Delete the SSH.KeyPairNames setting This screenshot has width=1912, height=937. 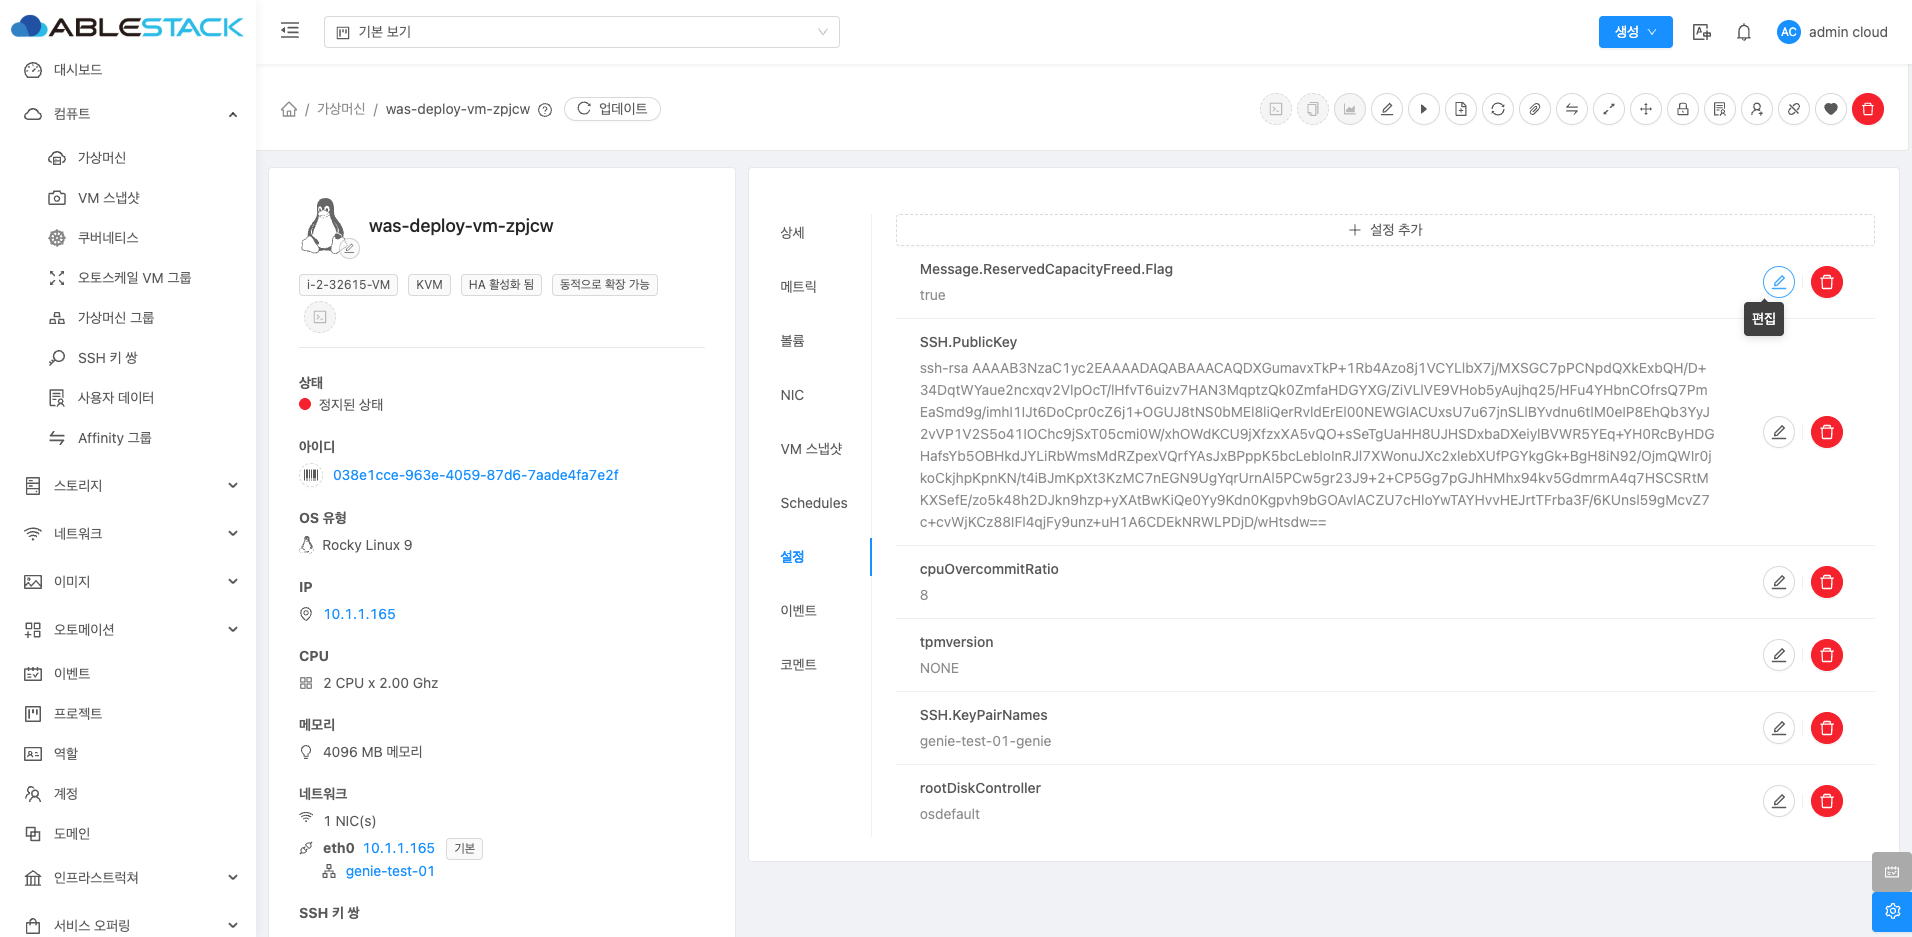1826,728
